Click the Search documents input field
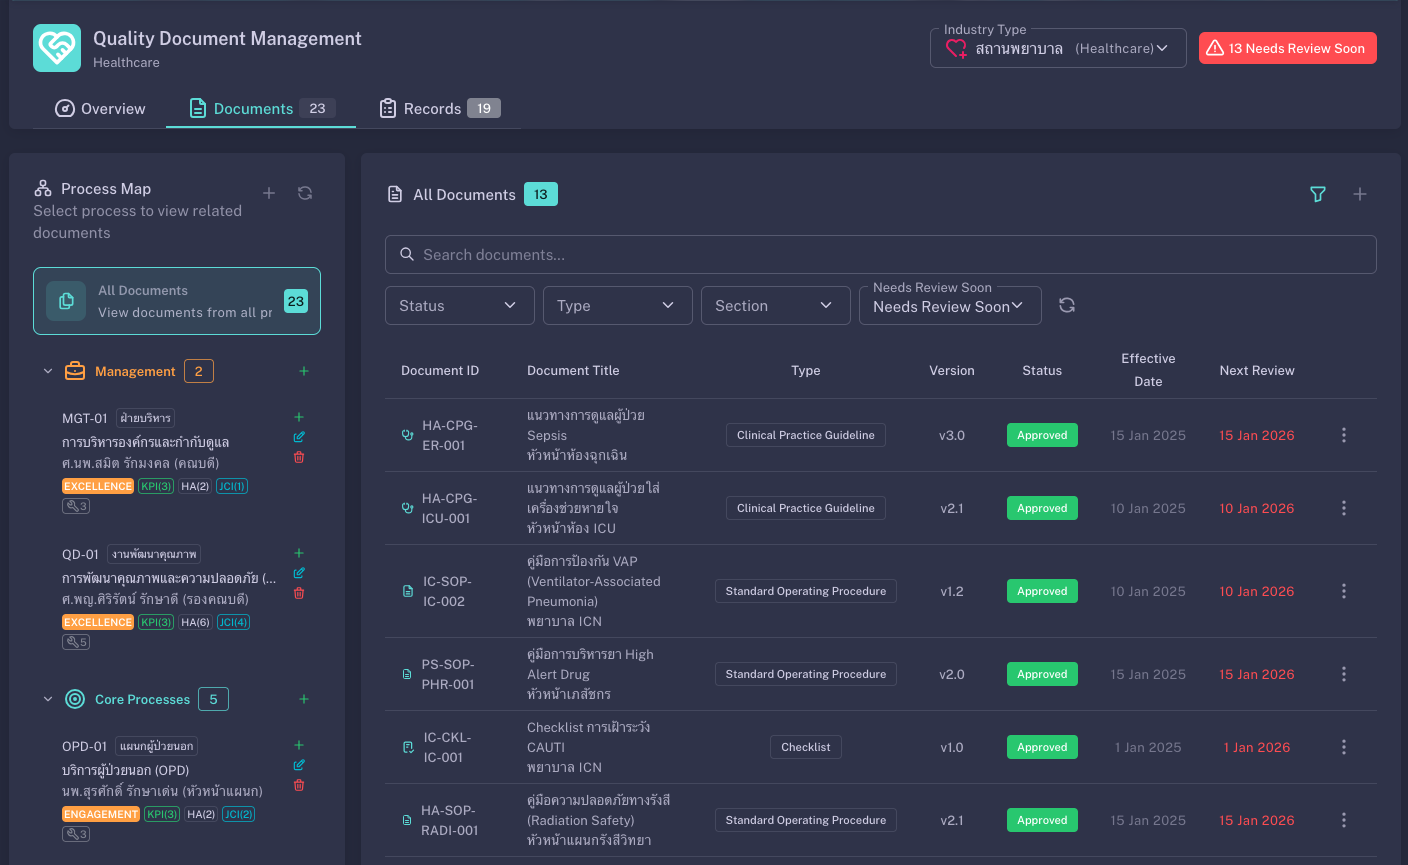The height and width of the screenshot is (865, 1408). pos(880,255)
